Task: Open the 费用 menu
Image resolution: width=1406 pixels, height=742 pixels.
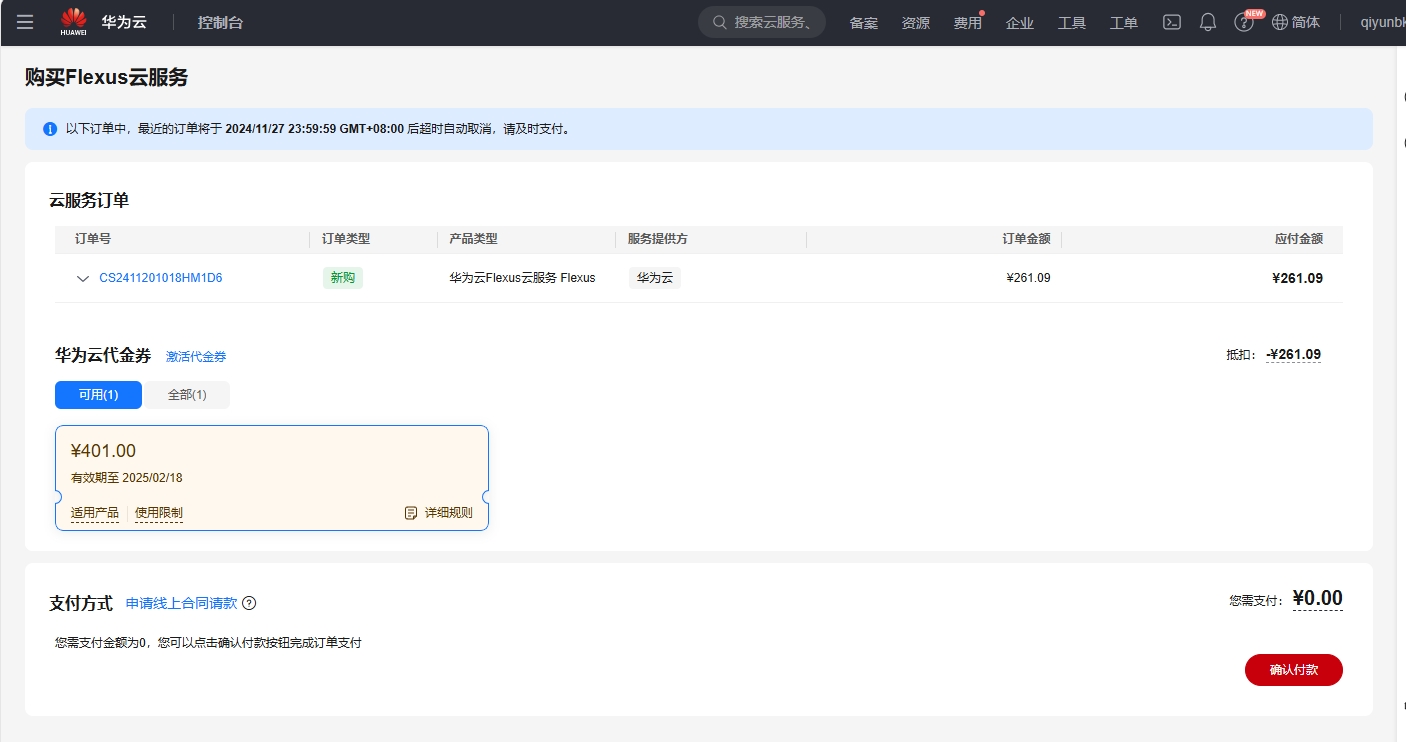Action: pyautogui.click(x=967, y=23)
